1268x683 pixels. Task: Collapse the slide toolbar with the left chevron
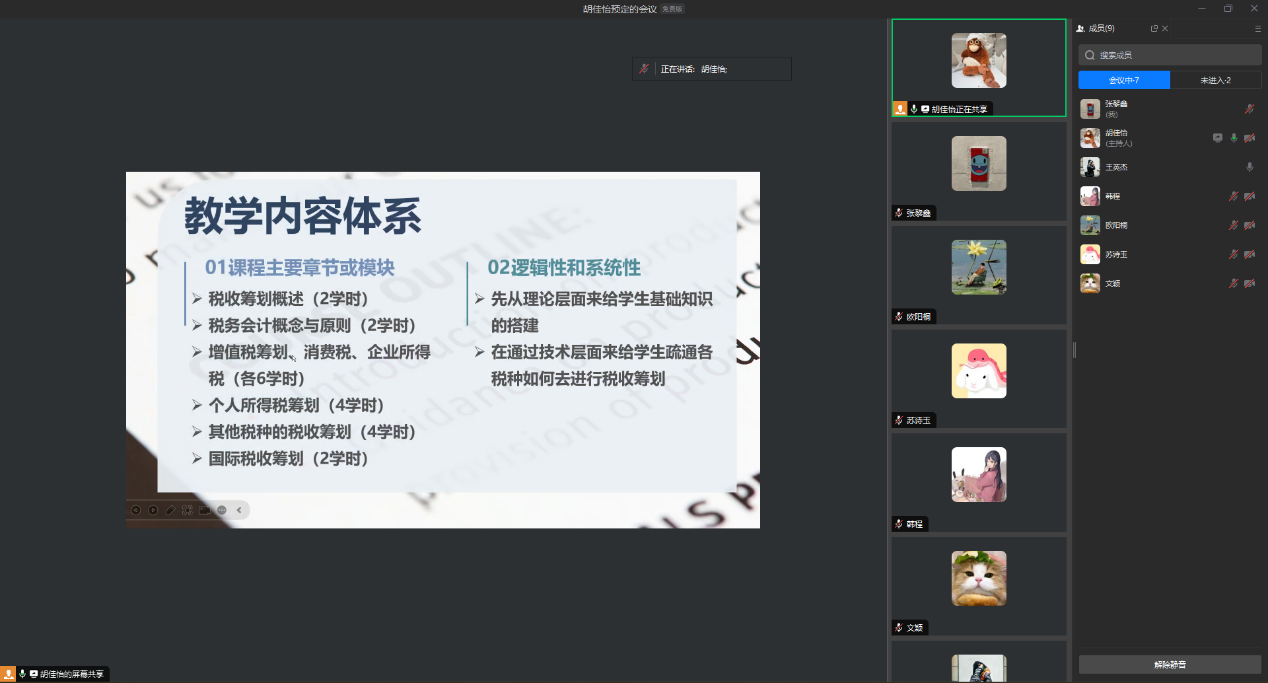point(239,510)
